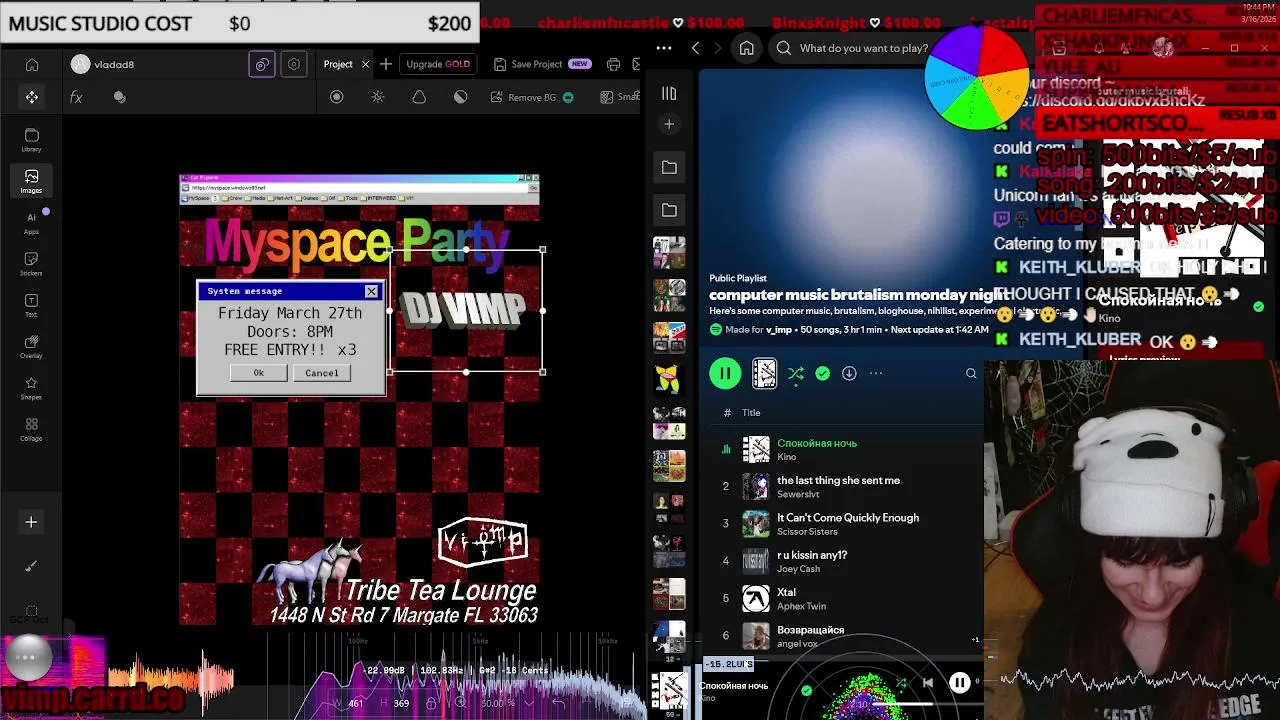Open the second folder in Spotify library

(x=669, y=210)
